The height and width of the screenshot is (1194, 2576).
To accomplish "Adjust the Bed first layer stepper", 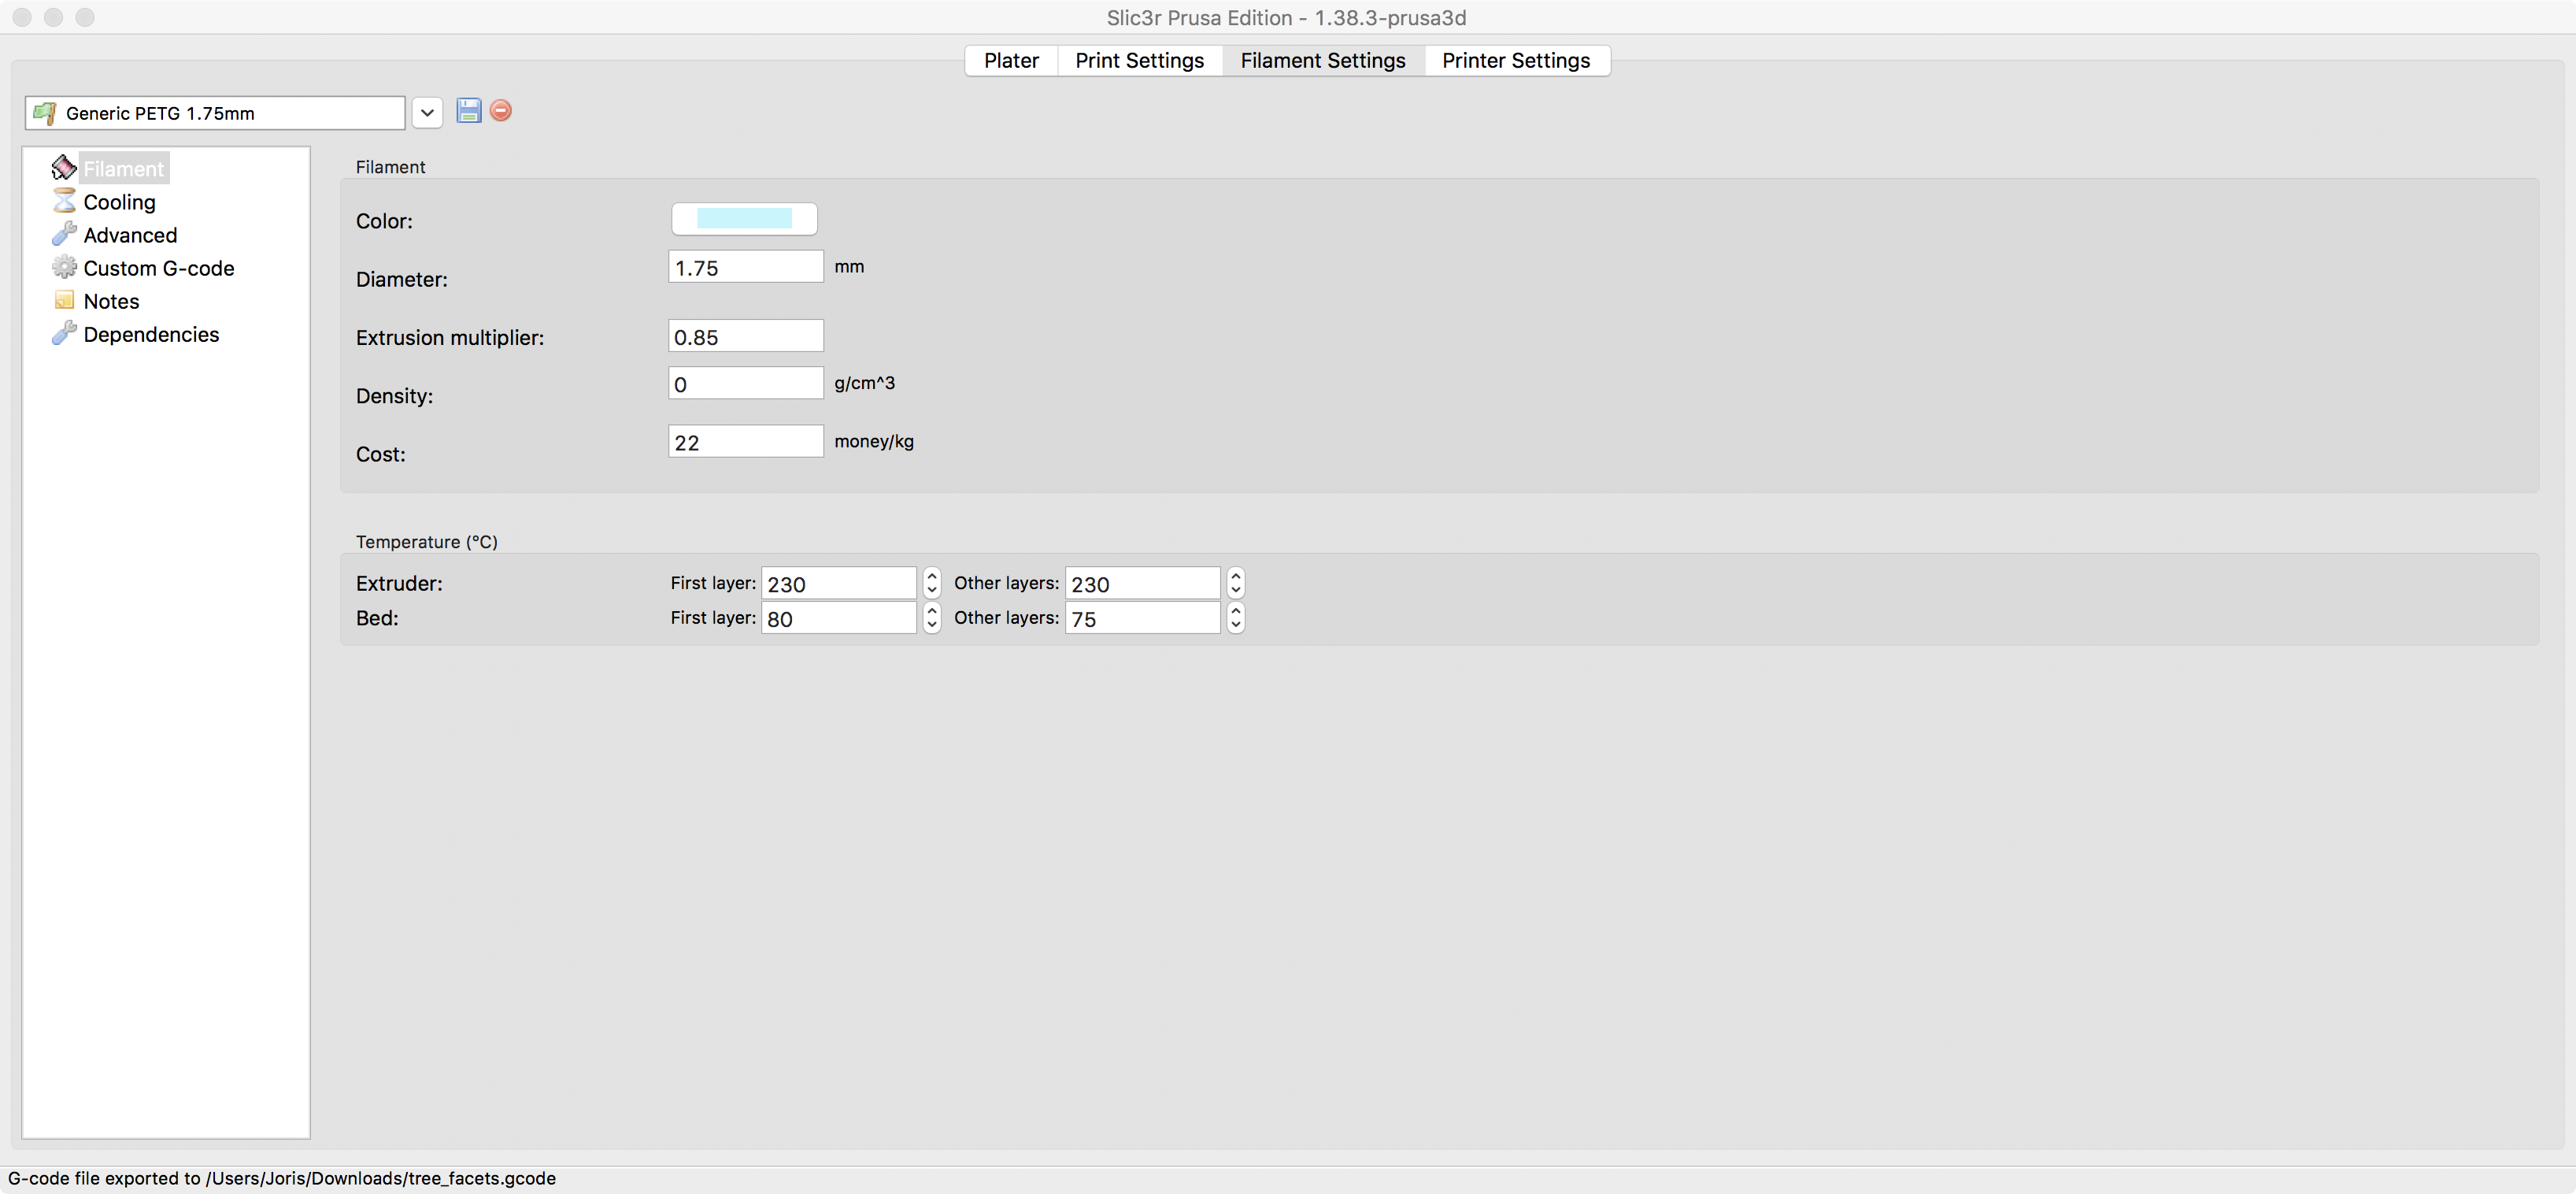I will (932, 618).
